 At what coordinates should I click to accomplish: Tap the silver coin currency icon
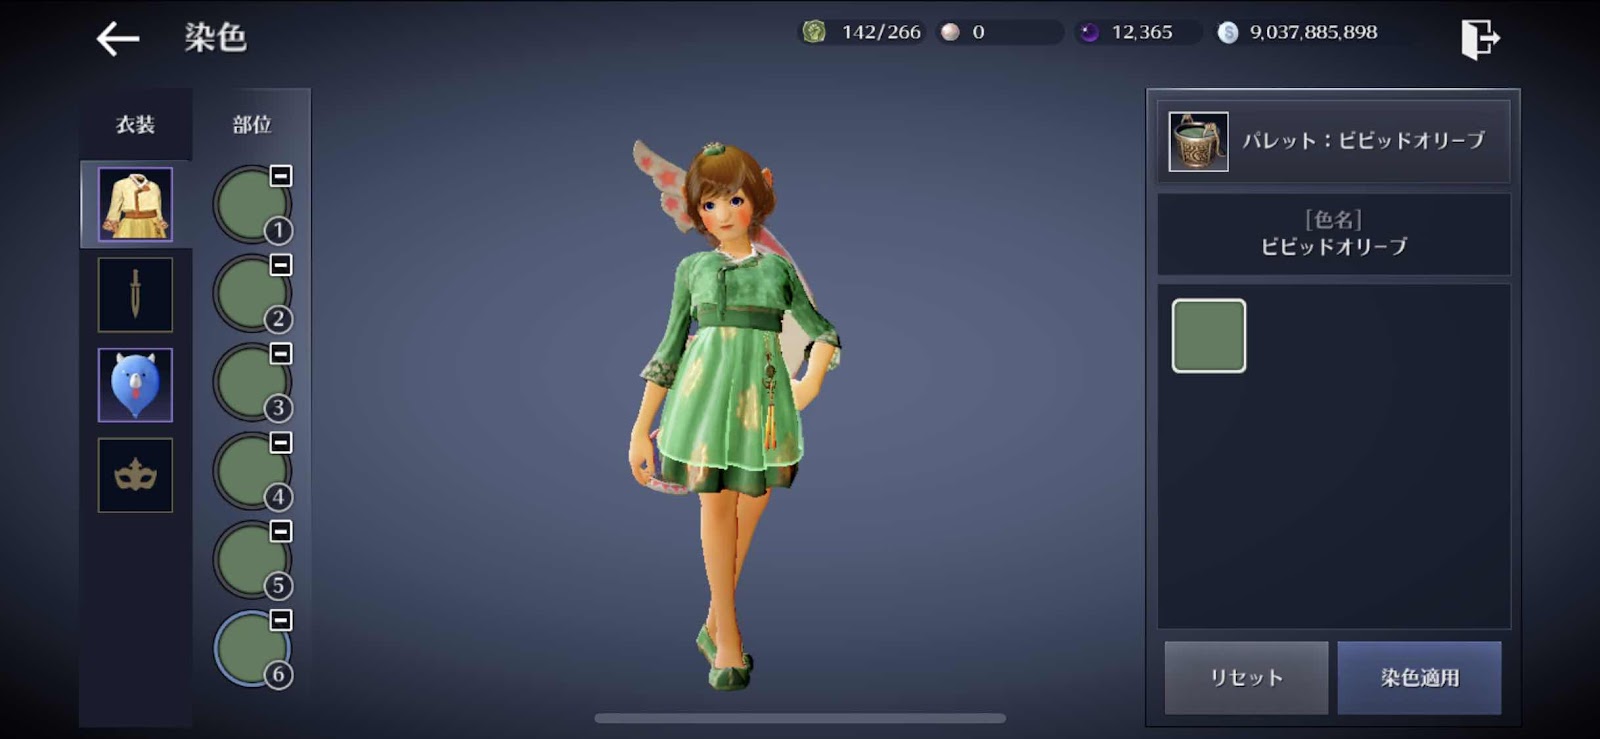[1228, 32]
